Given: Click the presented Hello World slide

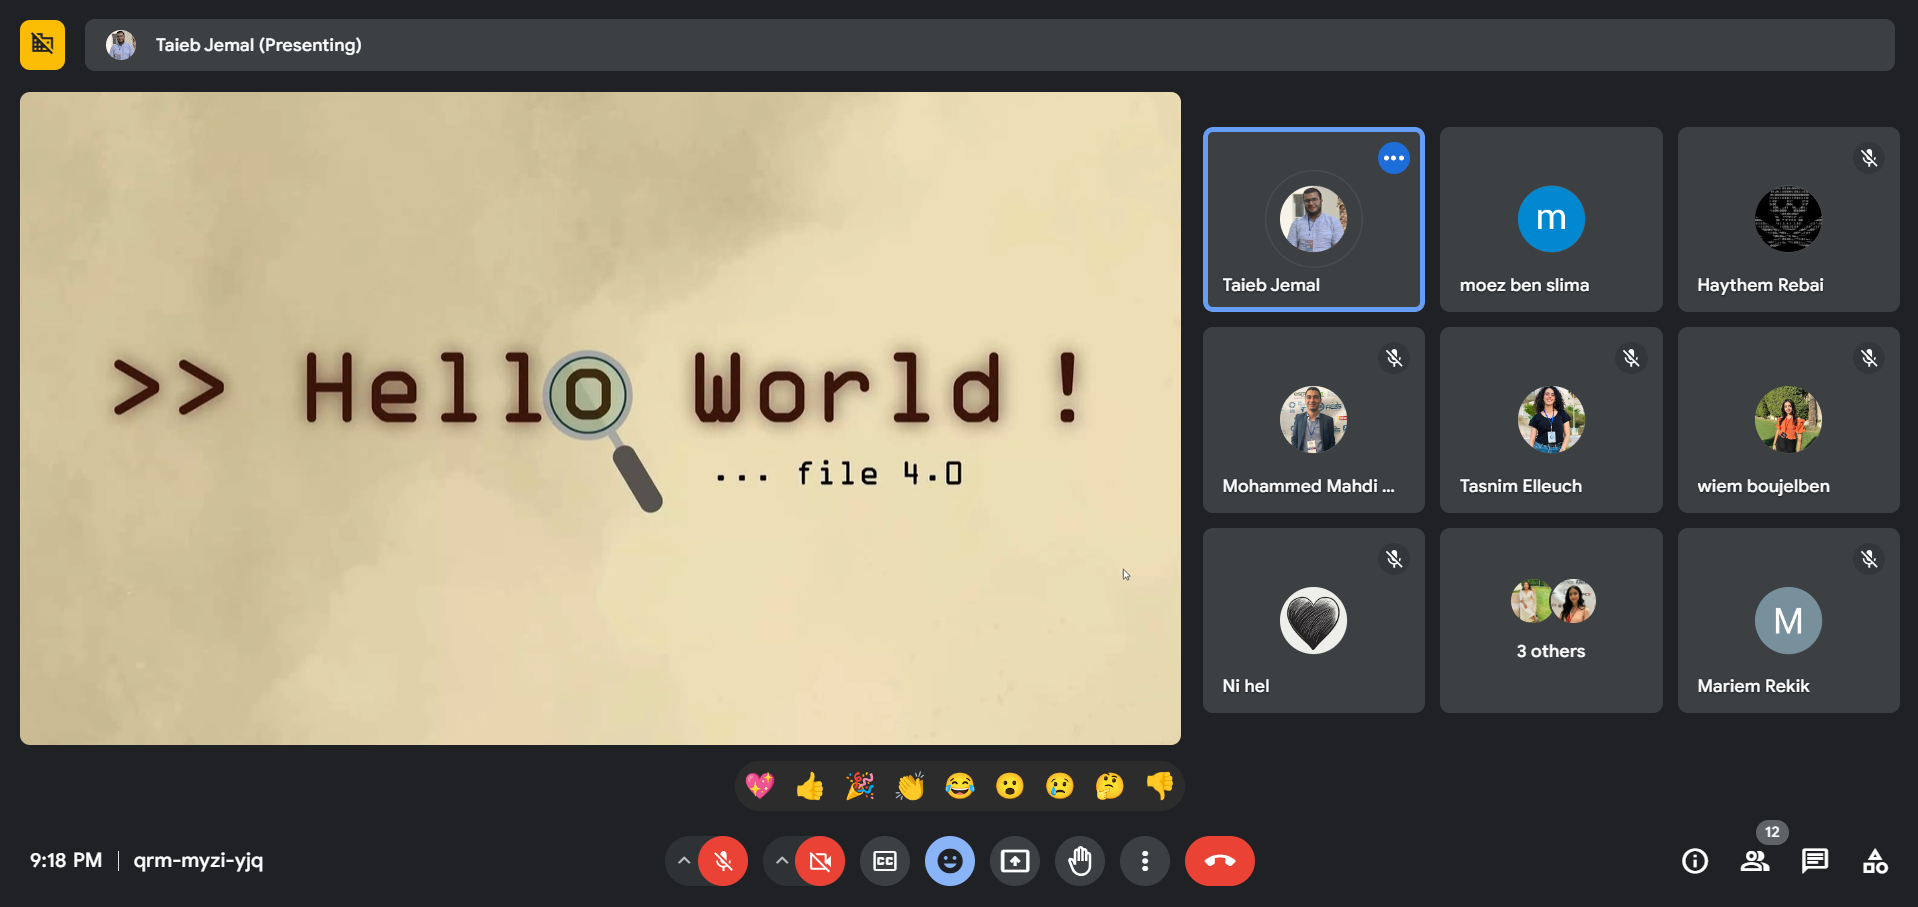Looking at the screenshot, I should (x=600, y=418).
